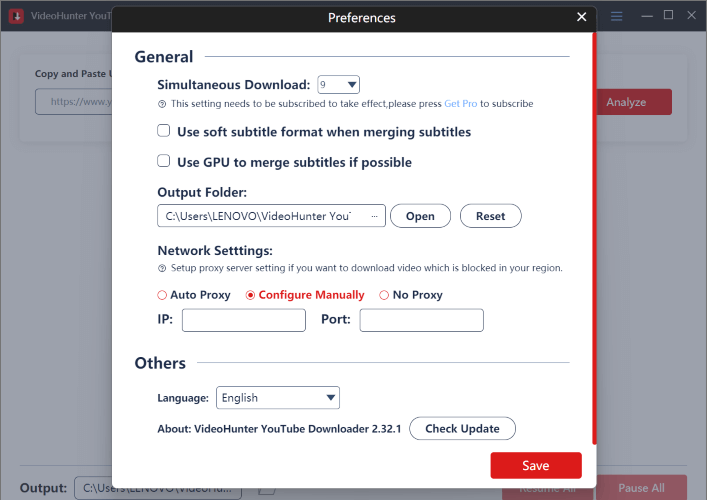Click the About VideoHunter YouTube Downloader 2.32.1 text
Image resolution: width=707 pixels, height=500 pixels.
pos(279,429)
